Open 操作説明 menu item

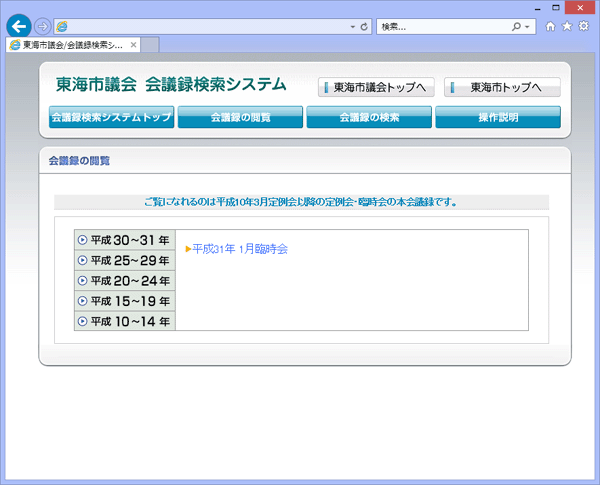click(x=498, y=117)
